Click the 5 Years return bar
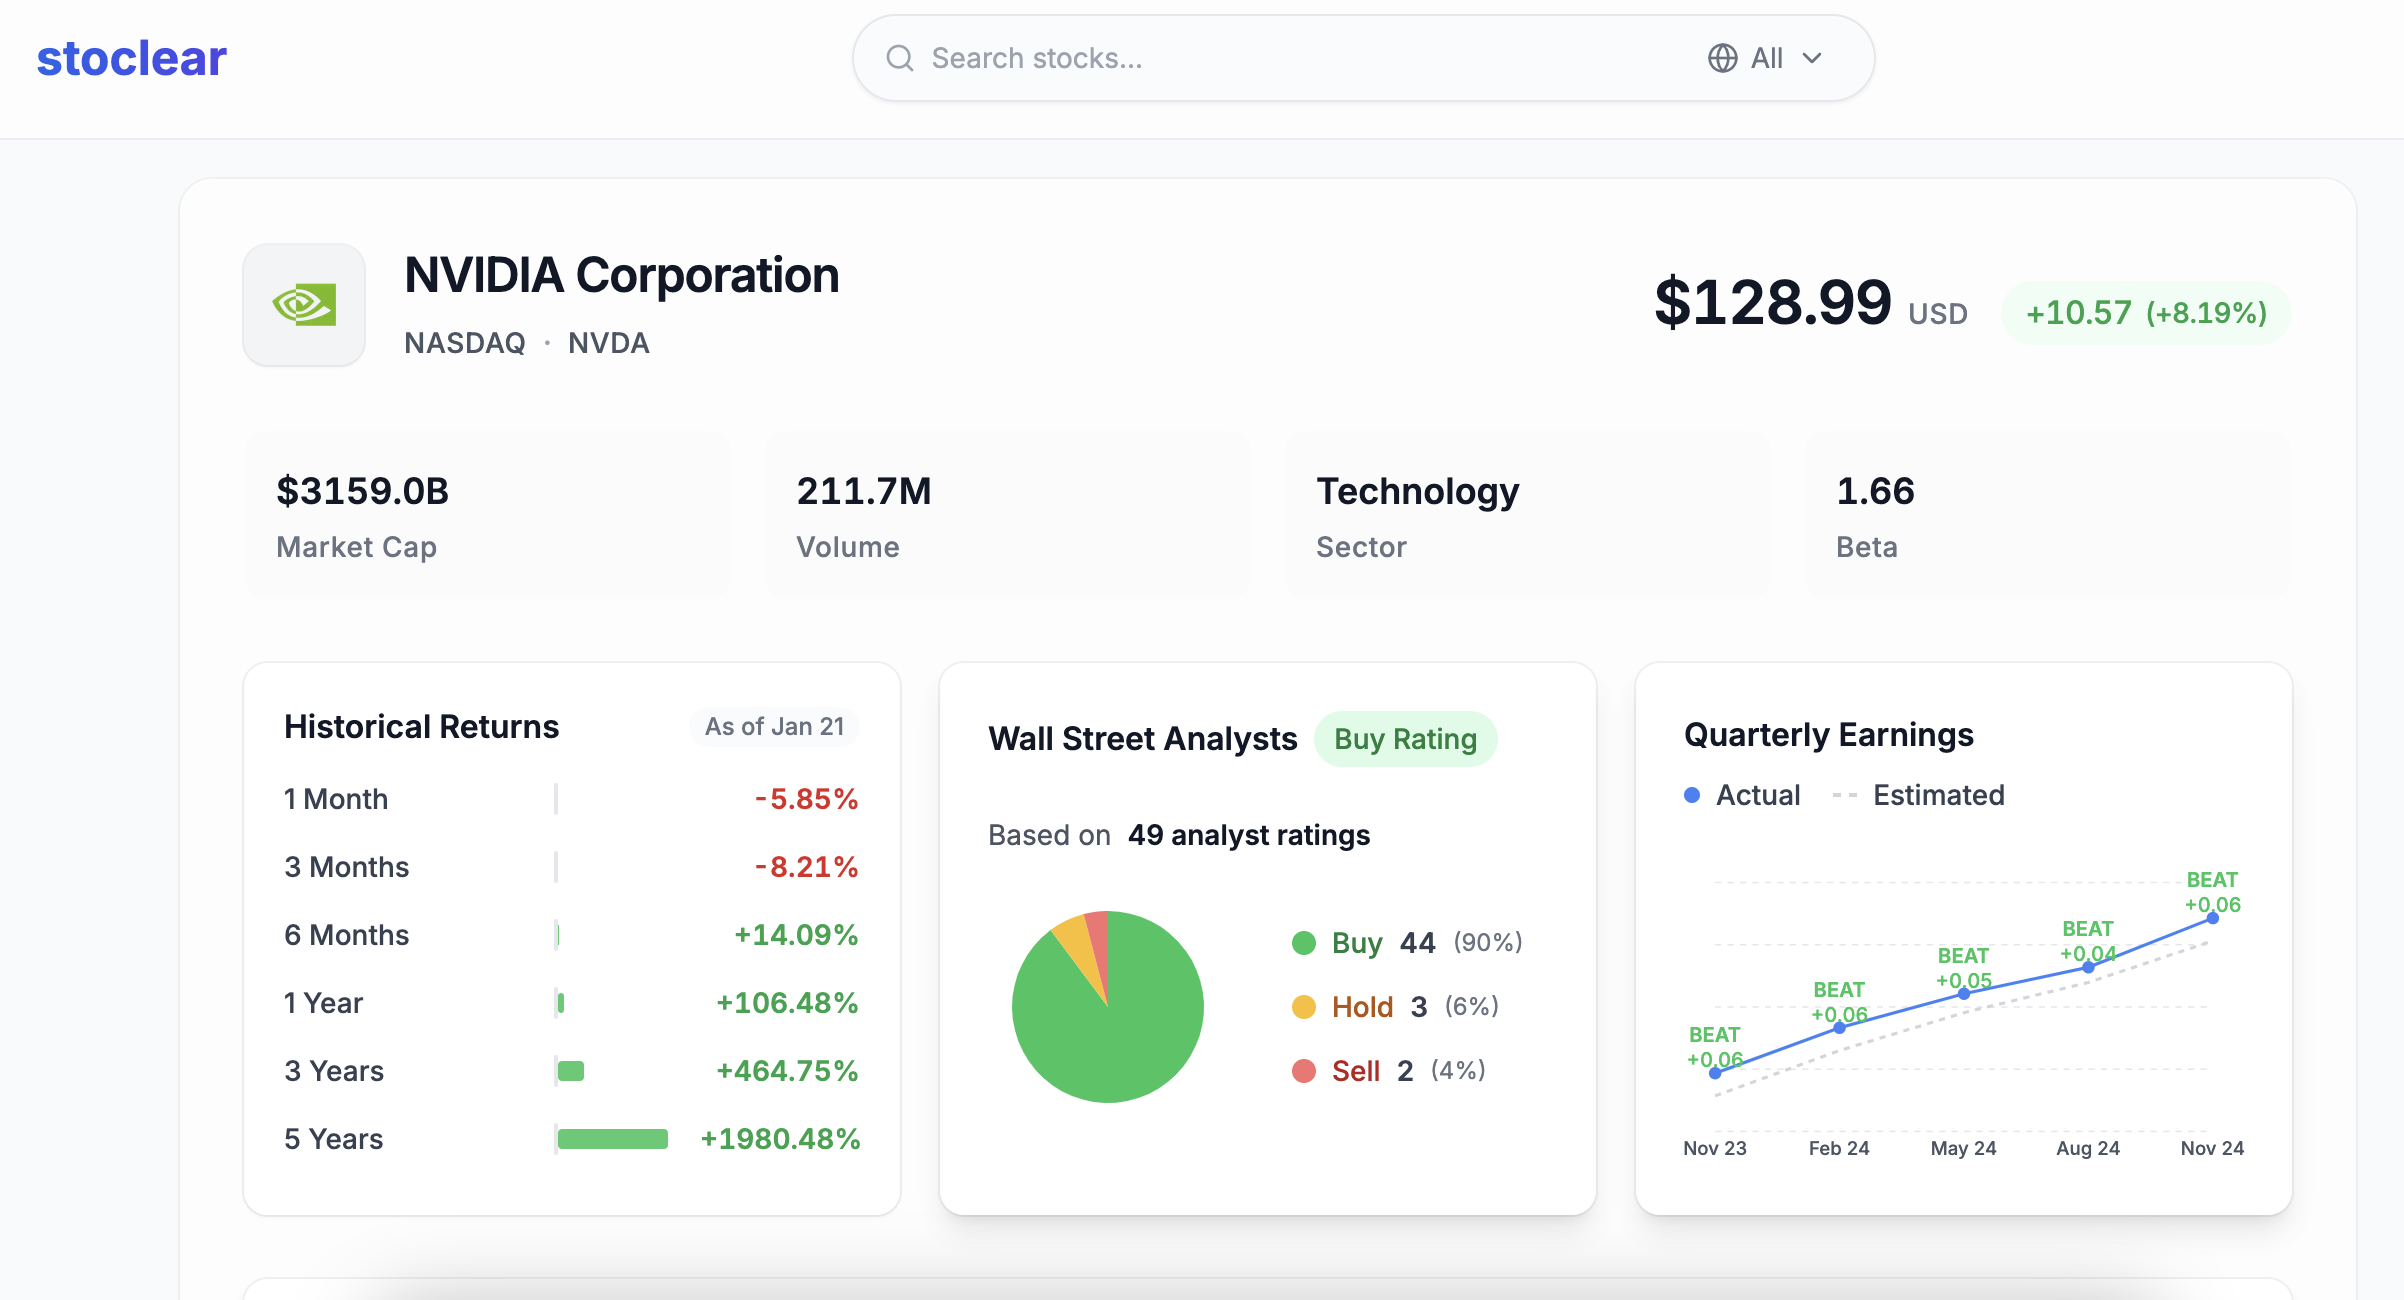The height and width of the screenshot is (1300, 2404). [x=613, y=1139]
